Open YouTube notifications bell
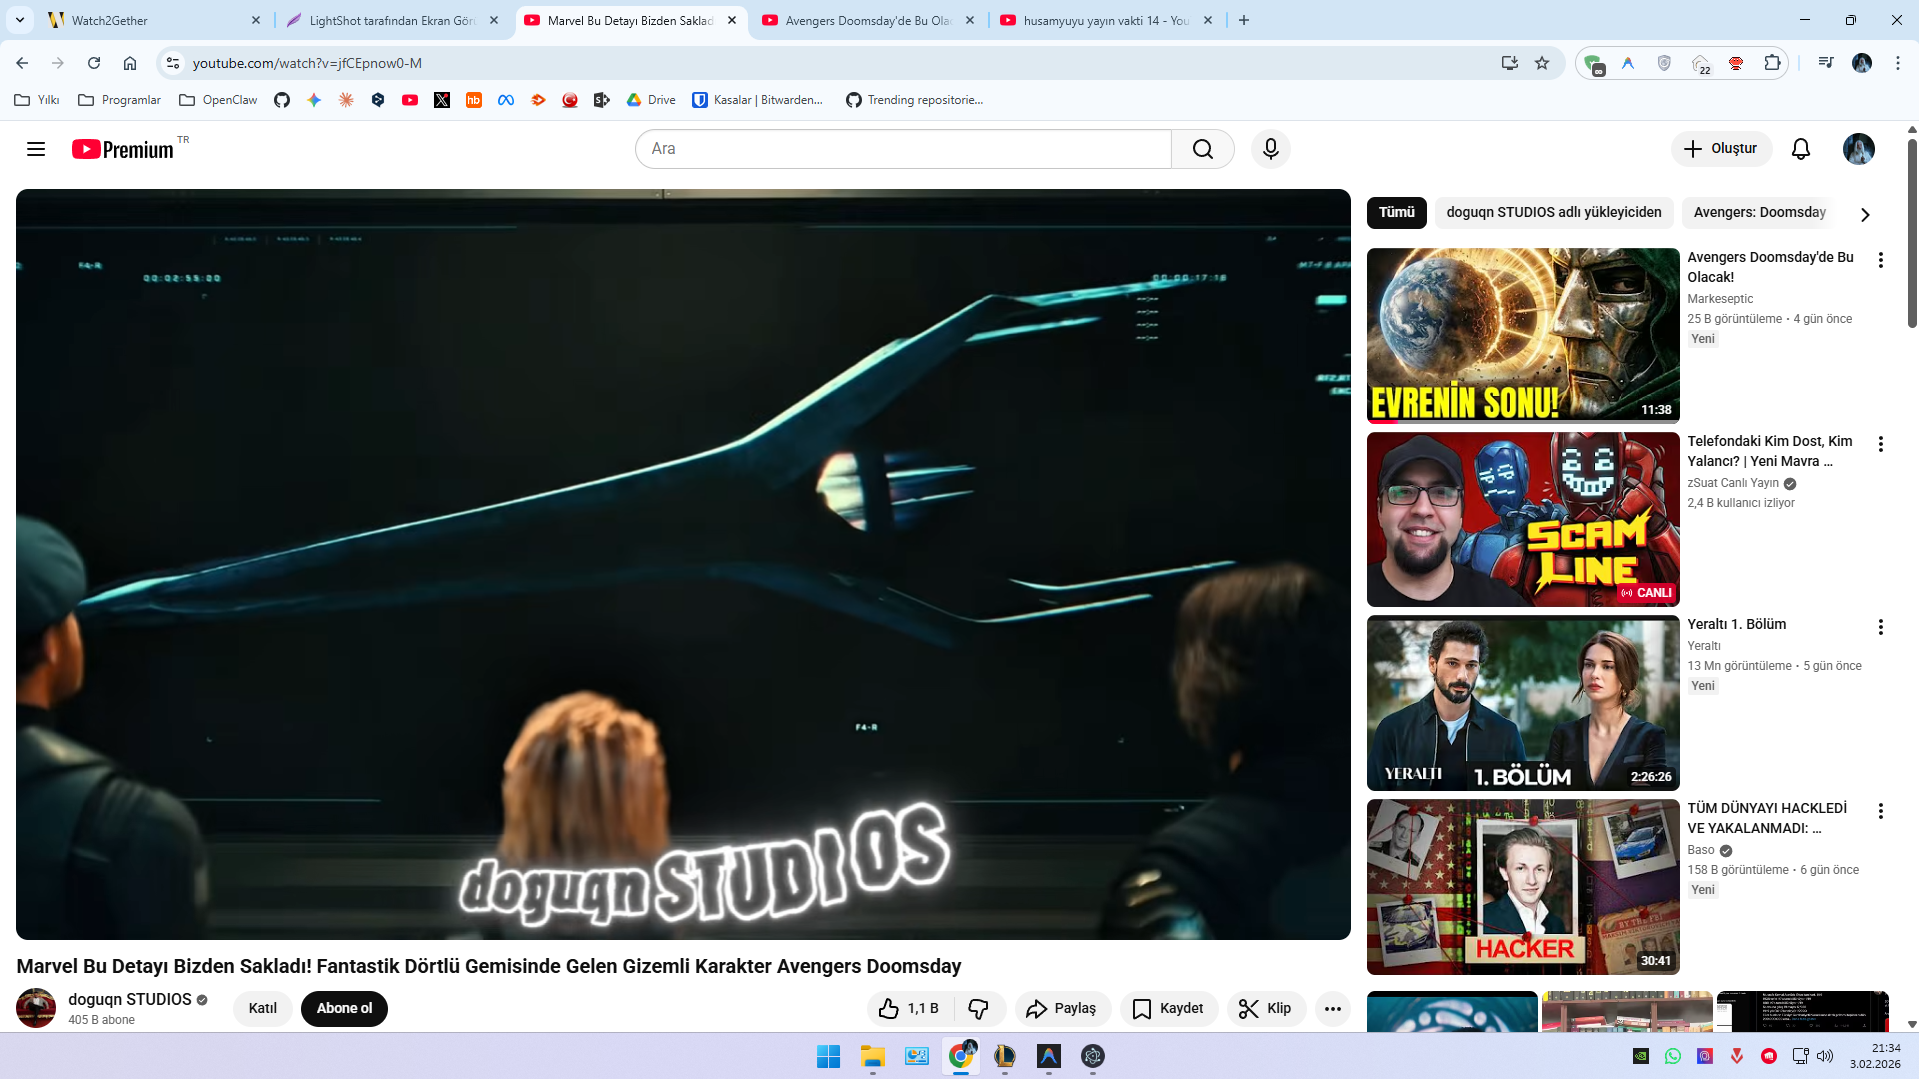The height and width of the screenshot is (1079, 1919). pyautogui.click(x=1801, y=149)
